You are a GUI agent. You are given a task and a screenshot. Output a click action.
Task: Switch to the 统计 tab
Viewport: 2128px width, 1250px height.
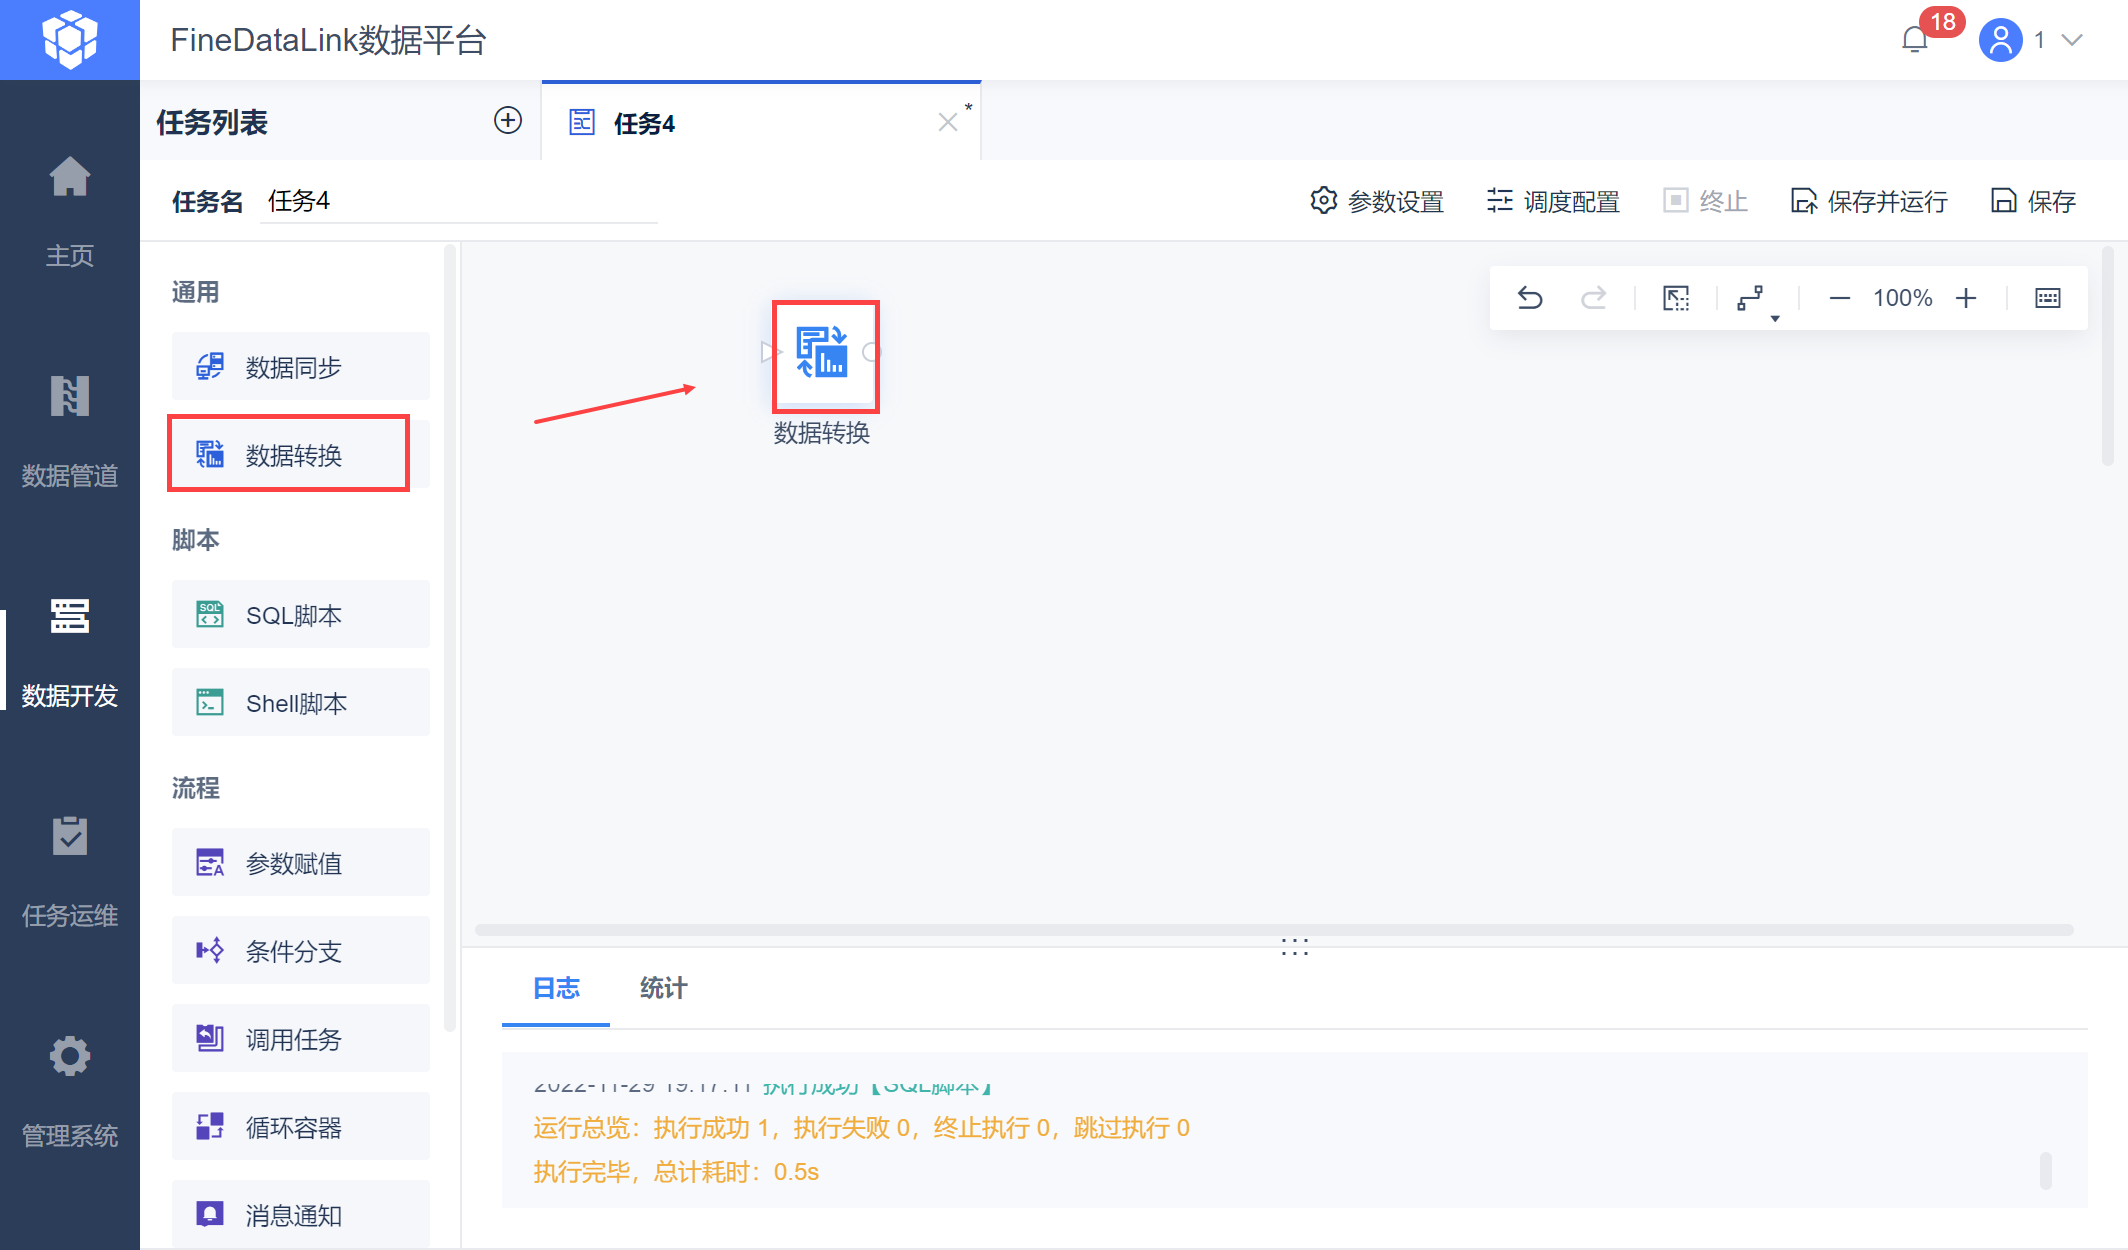tap(663, 988)
